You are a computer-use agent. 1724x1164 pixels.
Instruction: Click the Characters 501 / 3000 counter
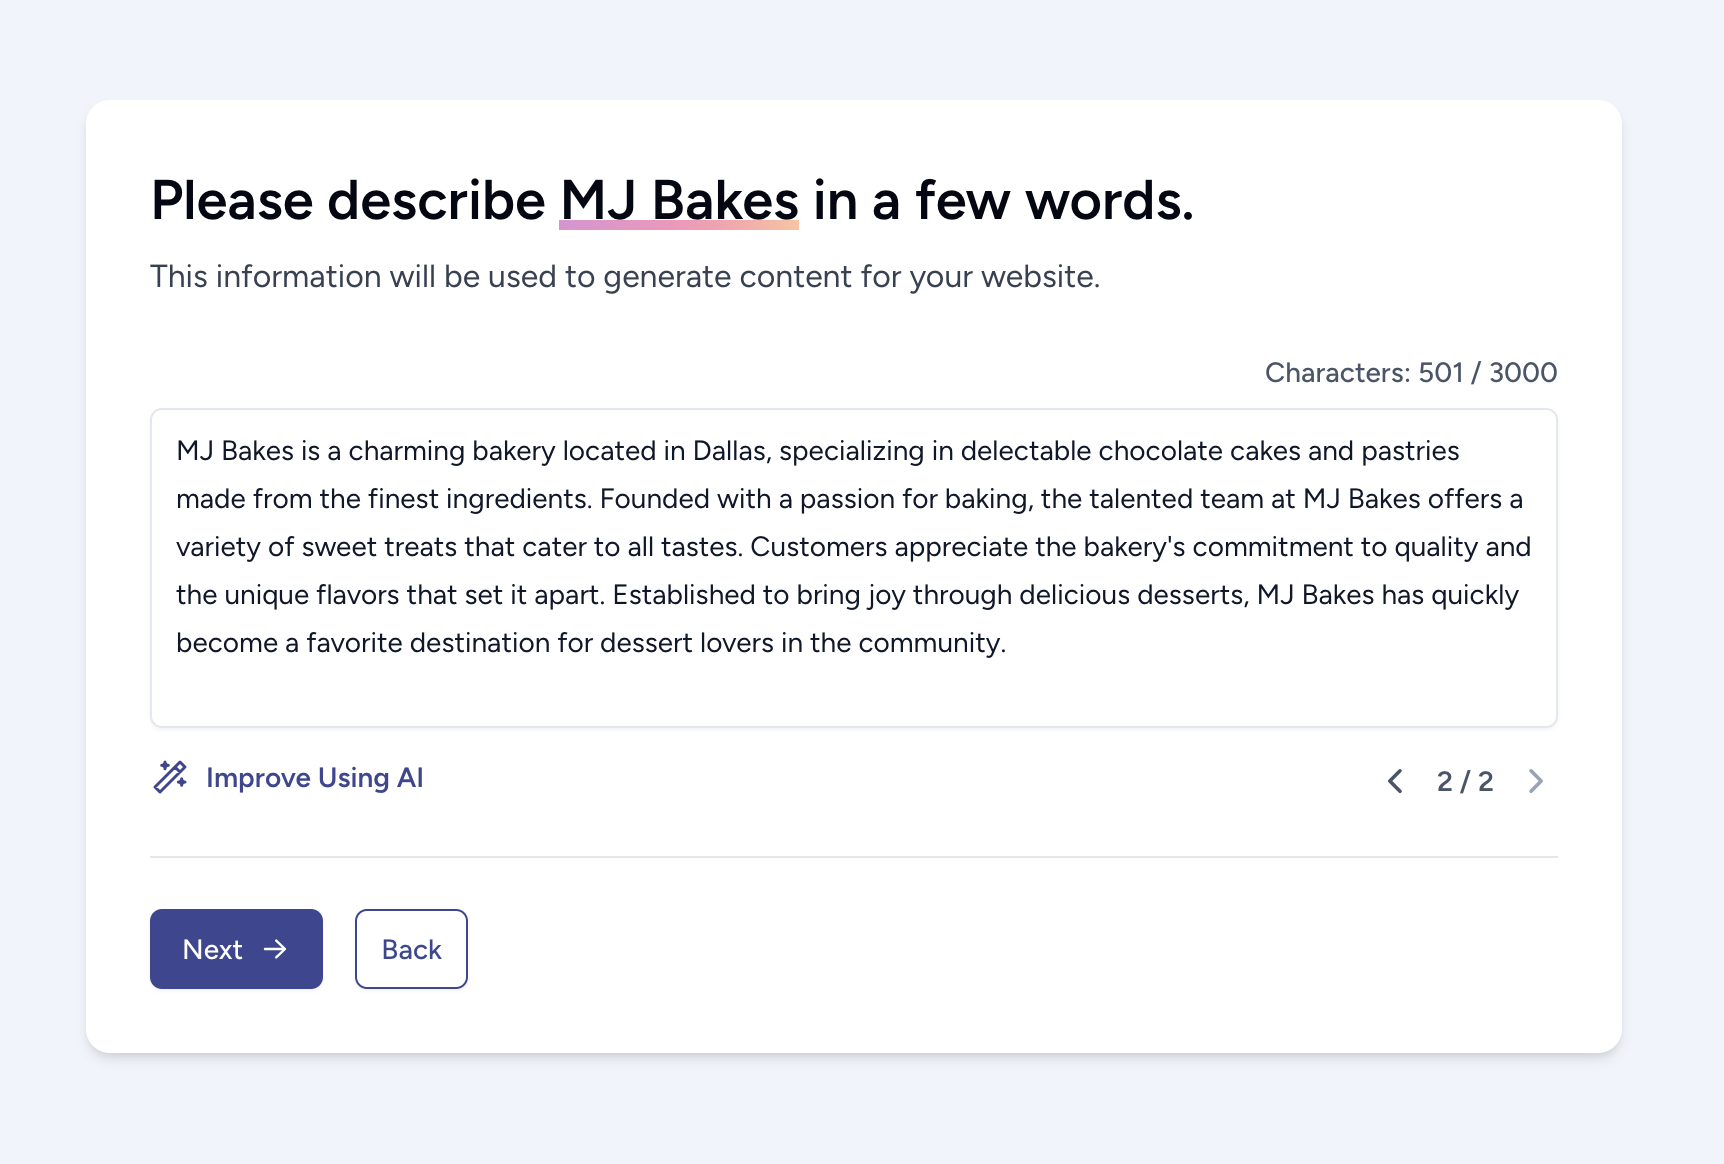(x=1410, y=373)
